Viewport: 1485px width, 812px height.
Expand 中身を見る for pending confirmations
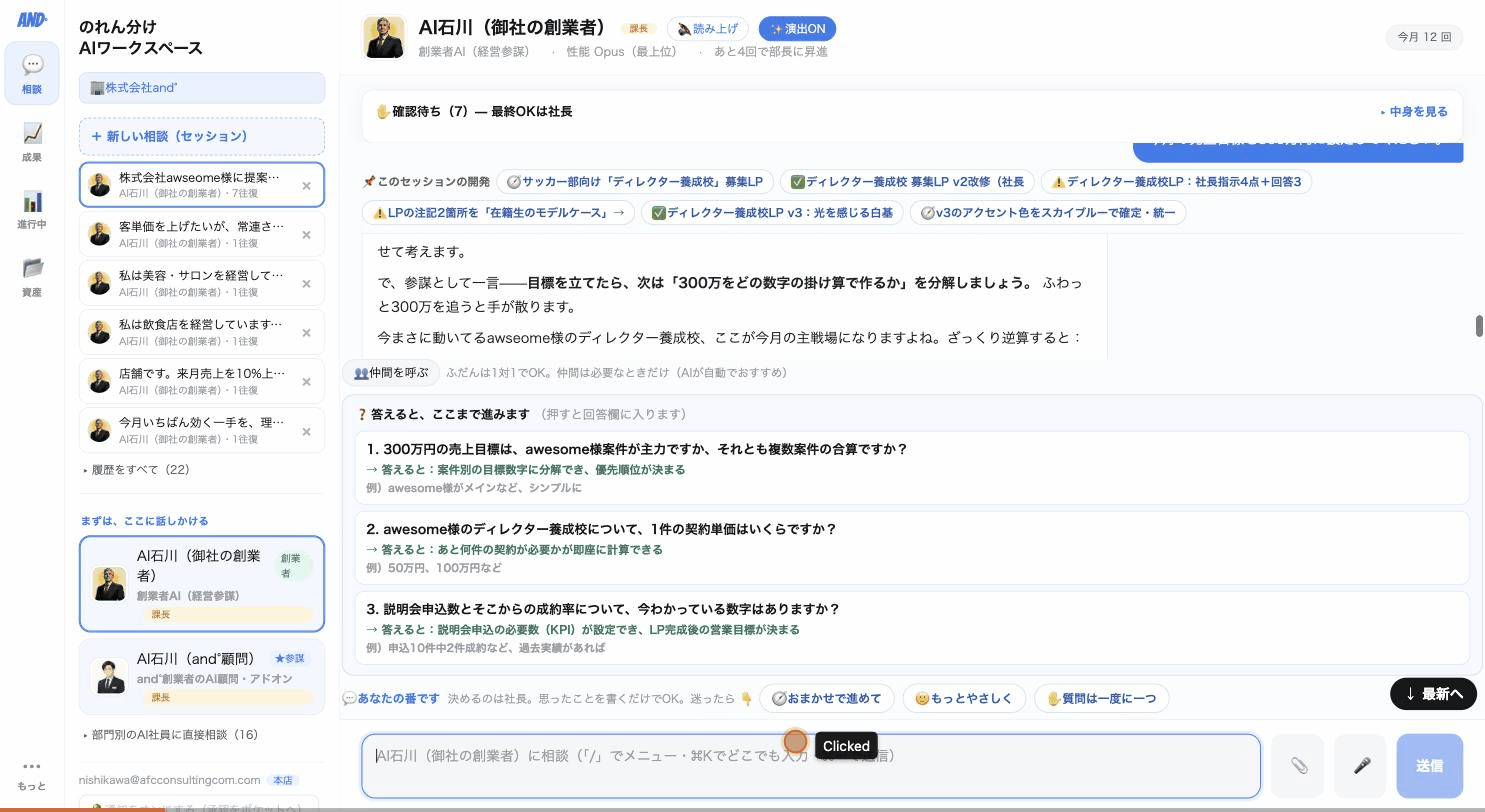pyautogui.click(x=1414, y=112)
